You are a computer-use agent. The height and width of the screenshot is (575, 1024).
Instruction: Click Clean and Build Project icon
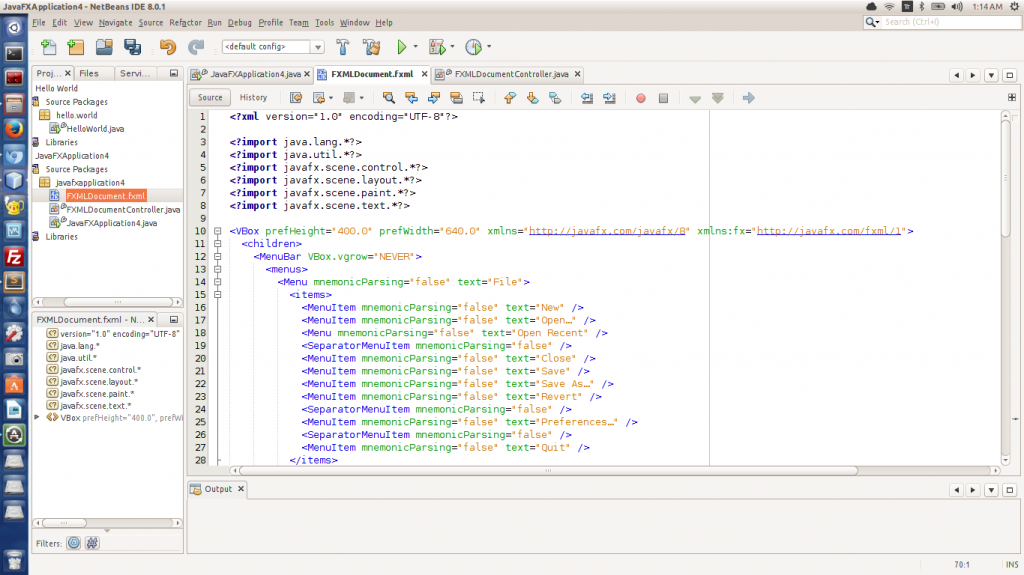[372, 47]
